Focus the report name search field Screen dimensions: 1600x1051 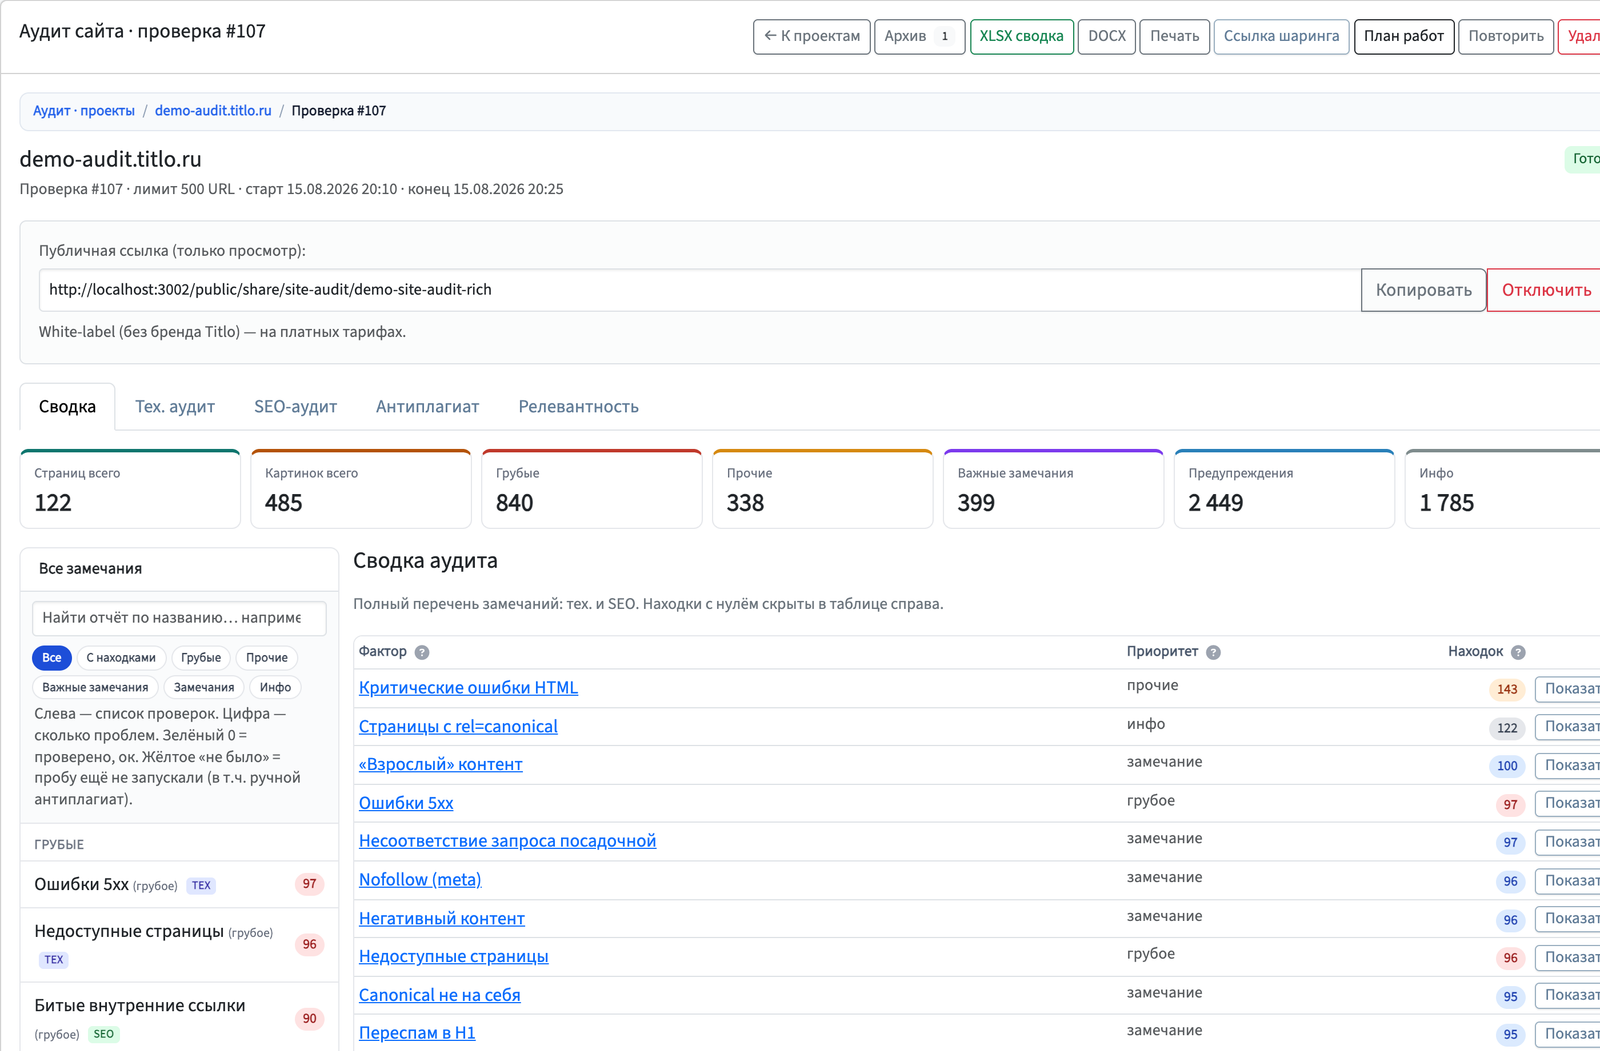click(179, 618)
